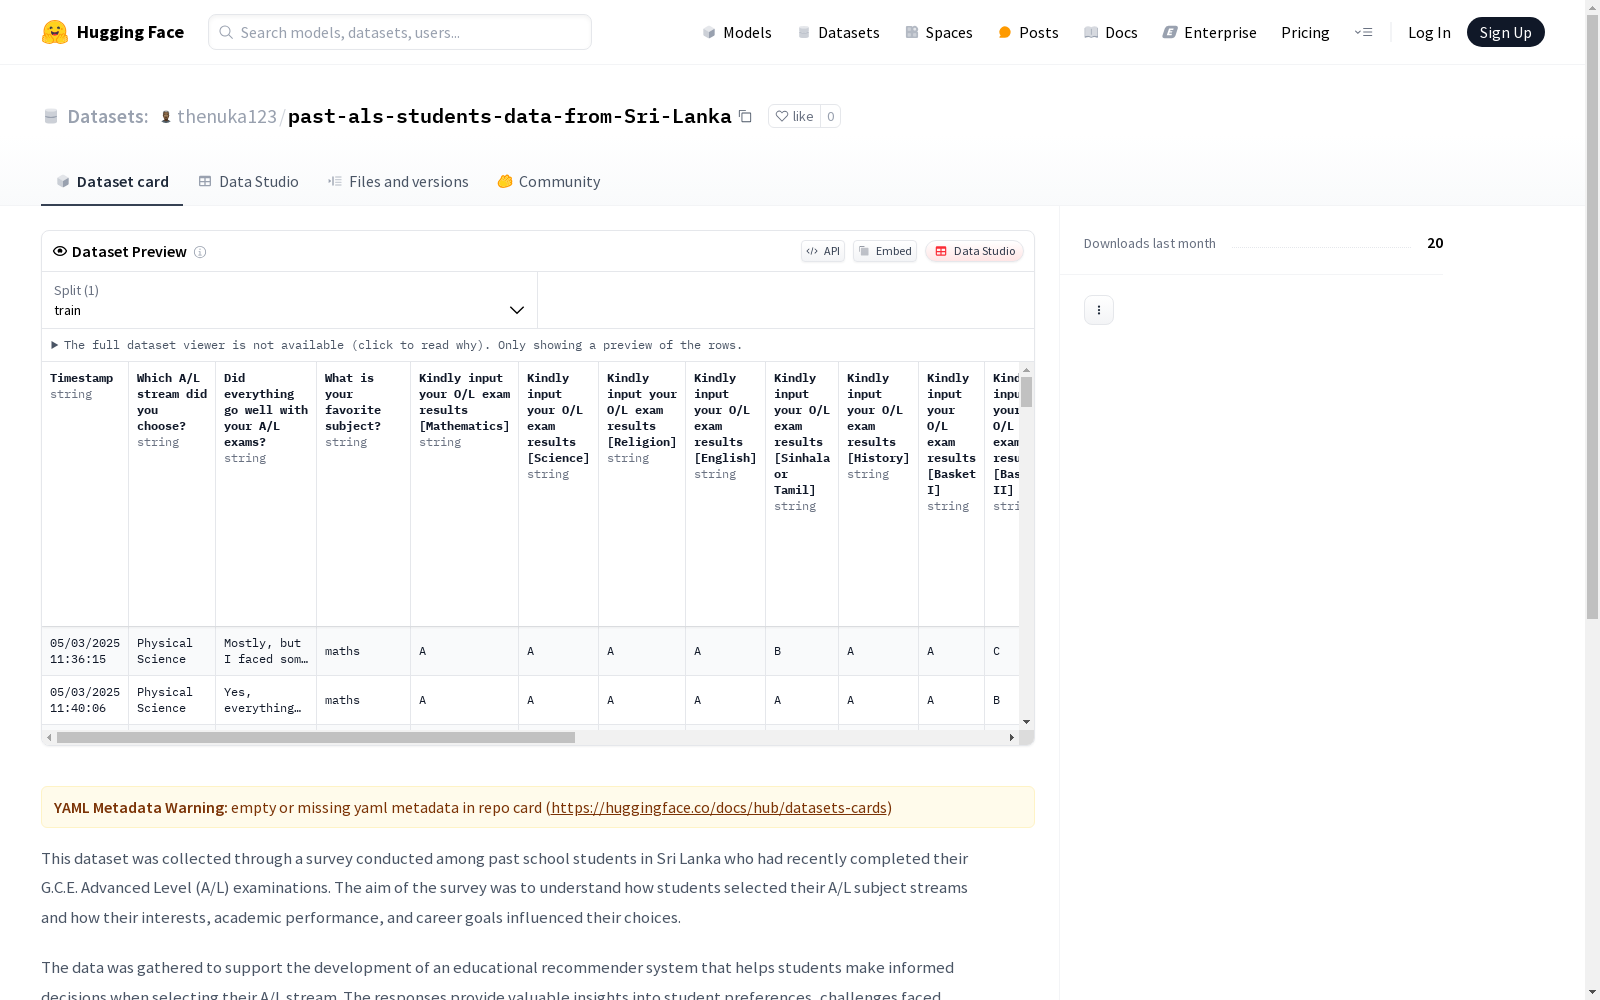The width and height of the screenshot is (1600, 1000).
Task: Open Posts from the navigation bar
Action: 1028,32
